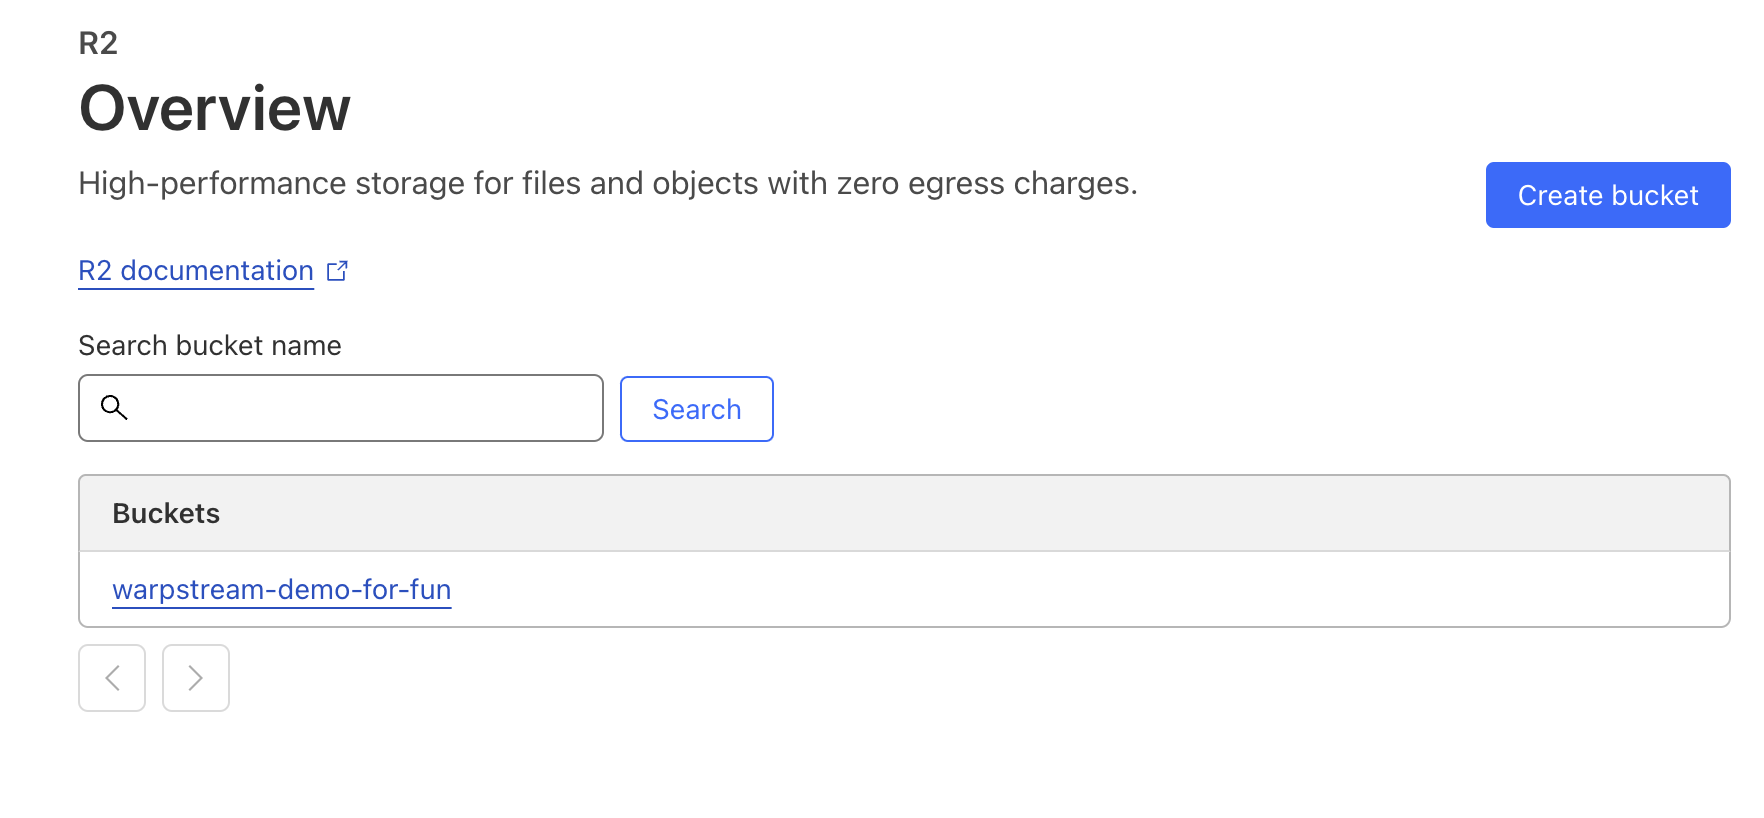Click the Search bucket name label
Image resolution: width=1764 pixels, height=818 pixels.
point(210,345)
